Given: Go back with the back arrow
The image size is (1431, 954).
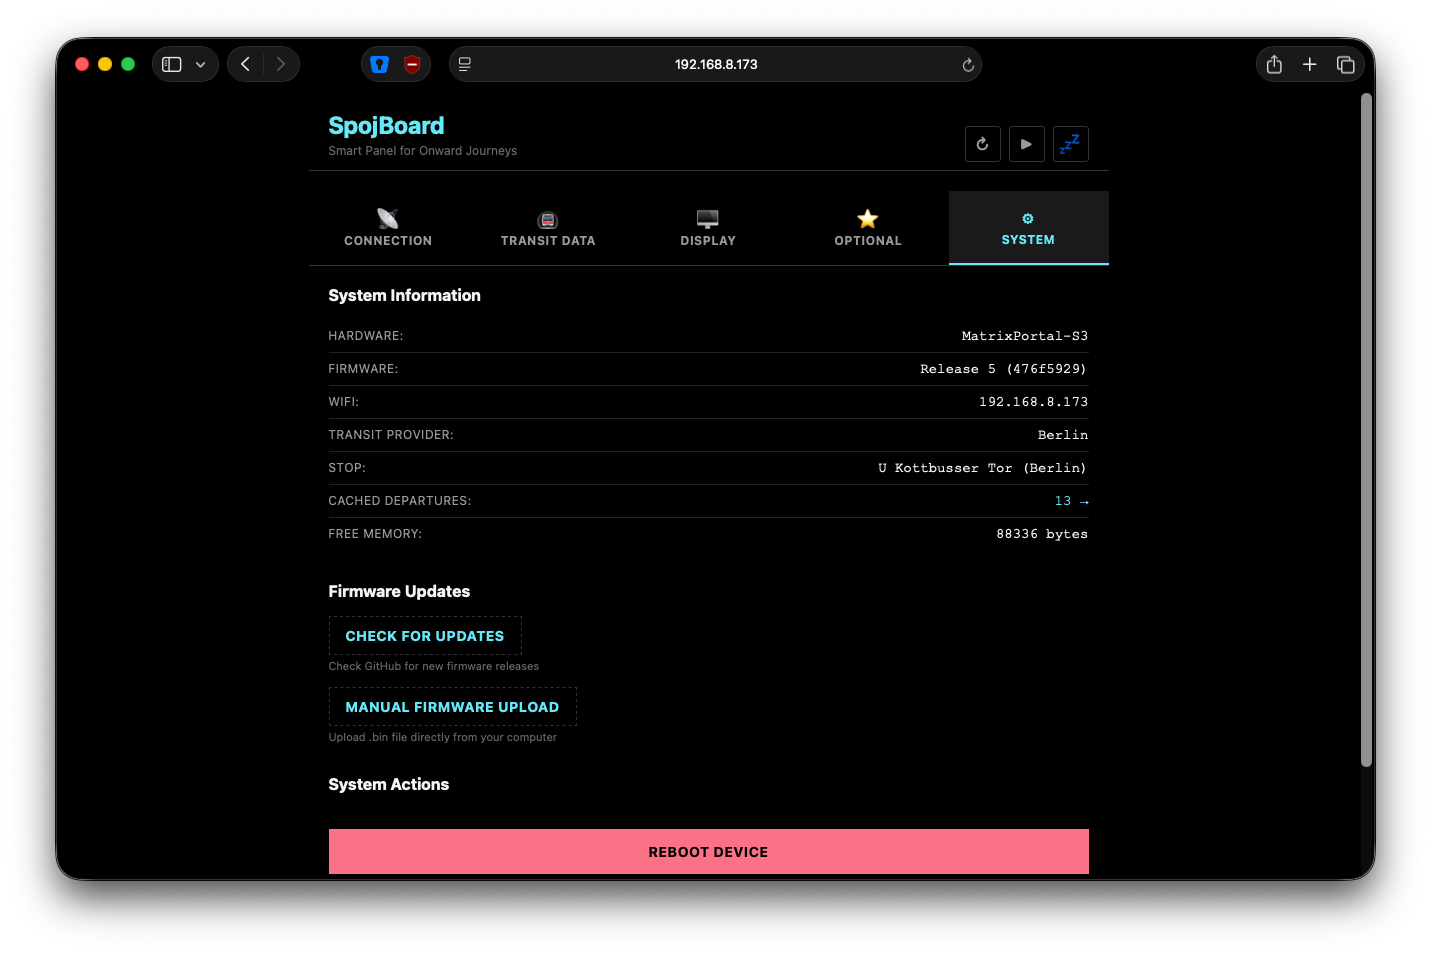Looking at the screenshot, I should [246, 64].
